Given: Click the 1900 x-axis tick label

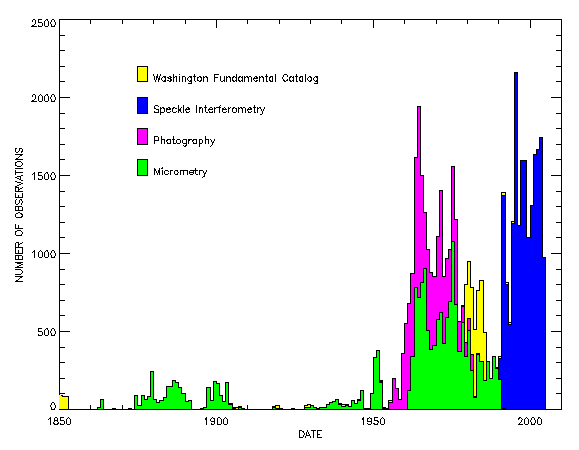Looking at the screenshot, I should point(216,421).
